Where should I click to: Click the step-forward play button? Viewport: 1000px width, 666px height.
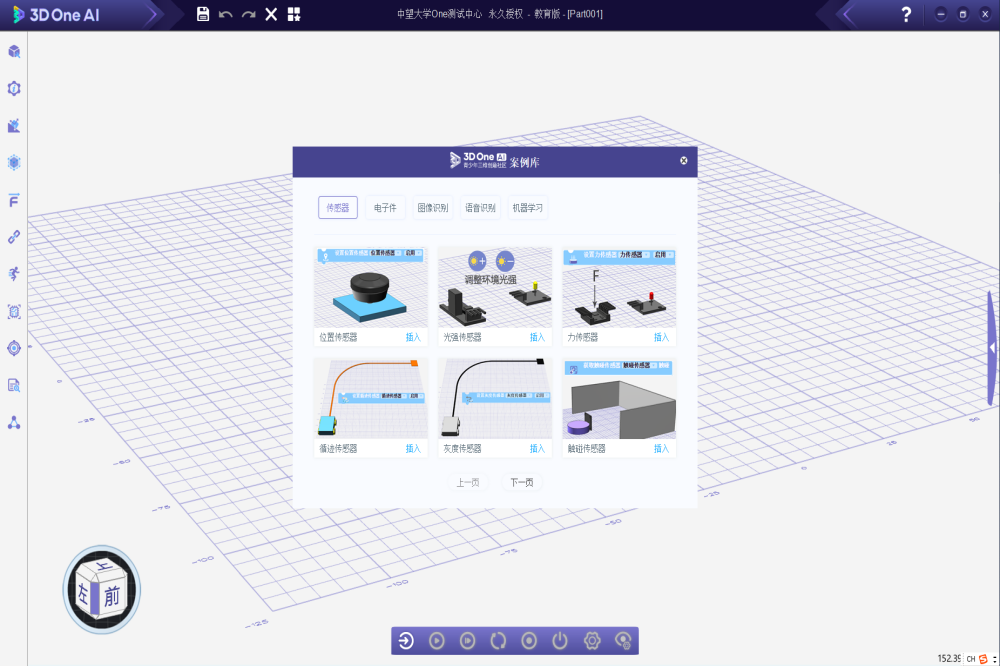[x=467, y=640]
